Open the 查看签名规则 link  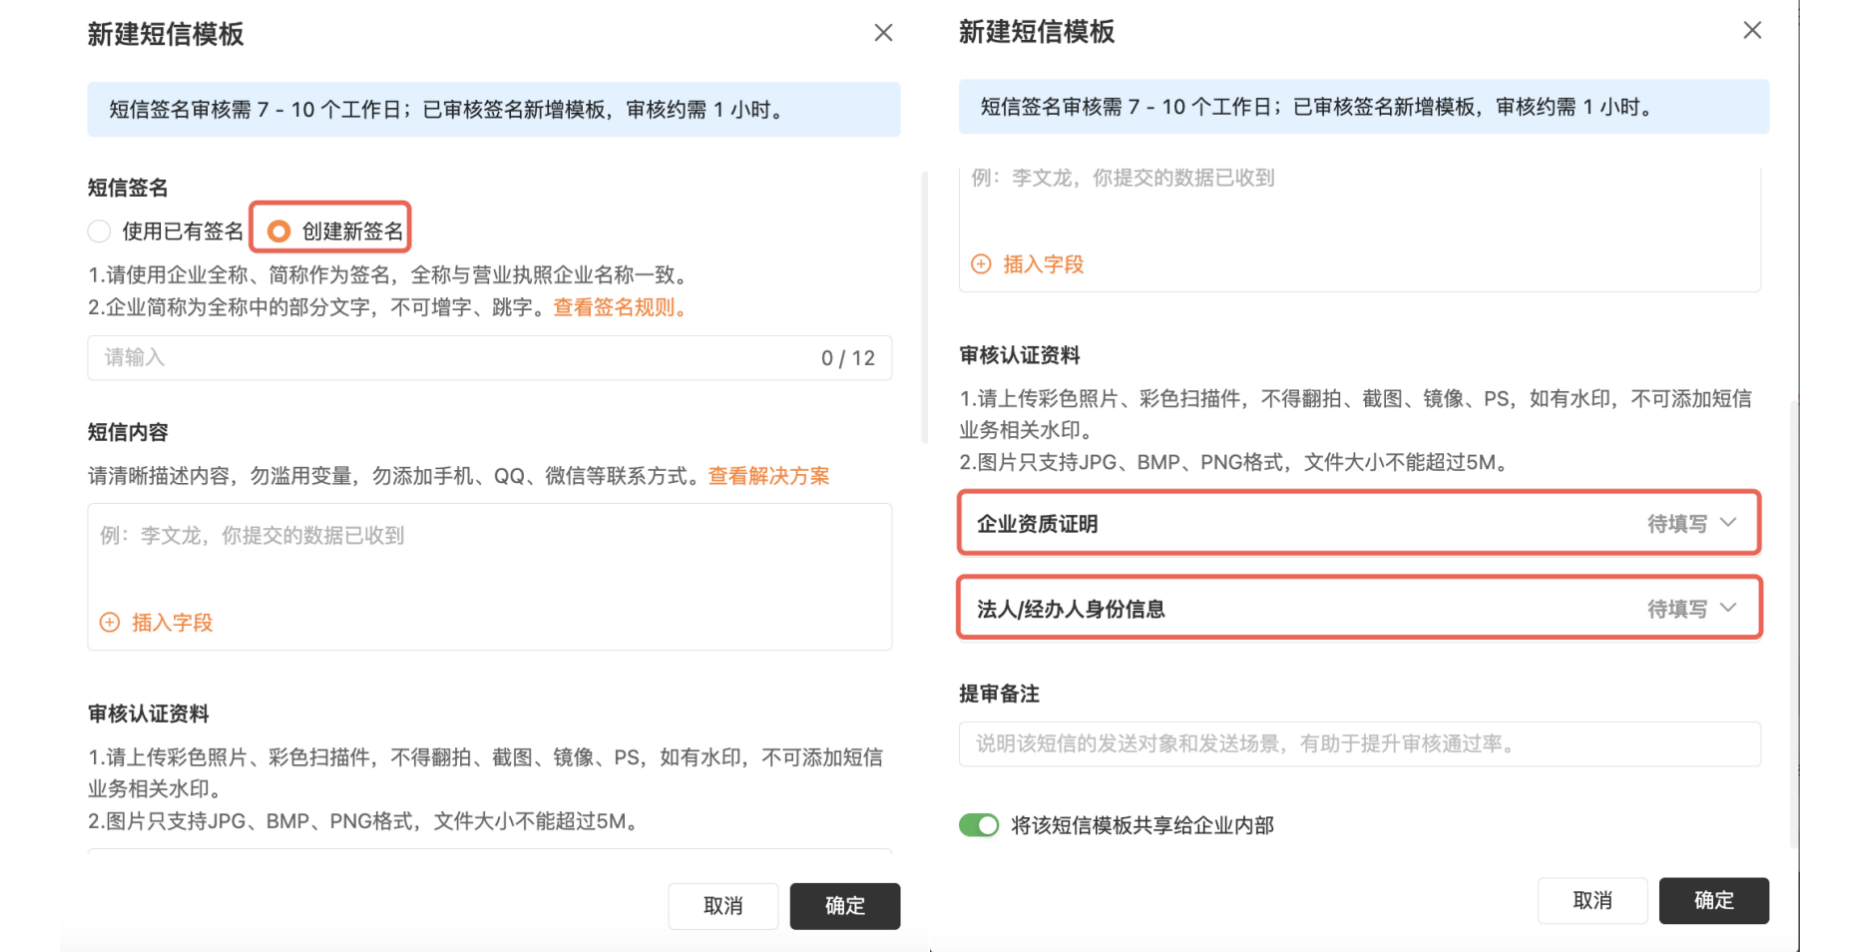619,308
